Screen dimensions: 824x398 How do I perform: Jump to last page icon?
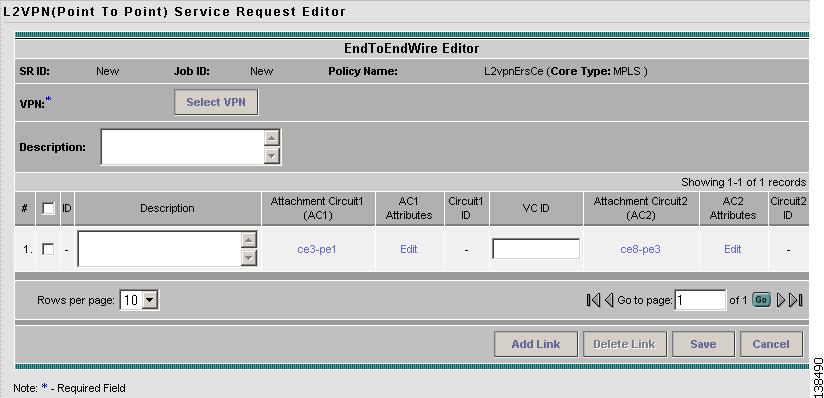(x=796, y=300)
